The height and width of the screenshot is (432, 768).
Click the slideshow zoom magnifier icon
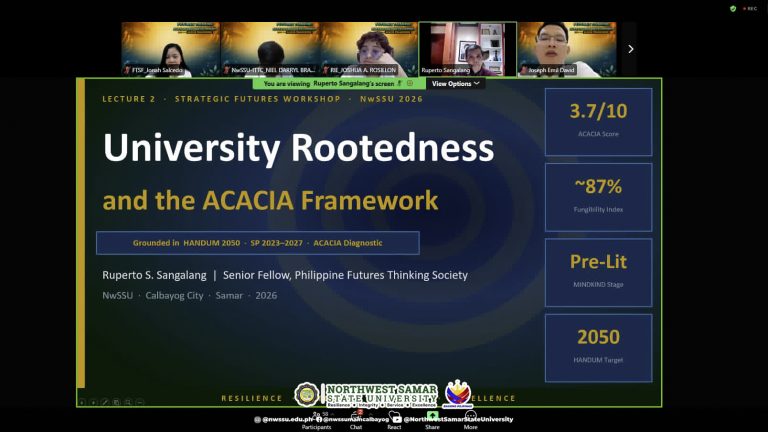click(128, 402)
